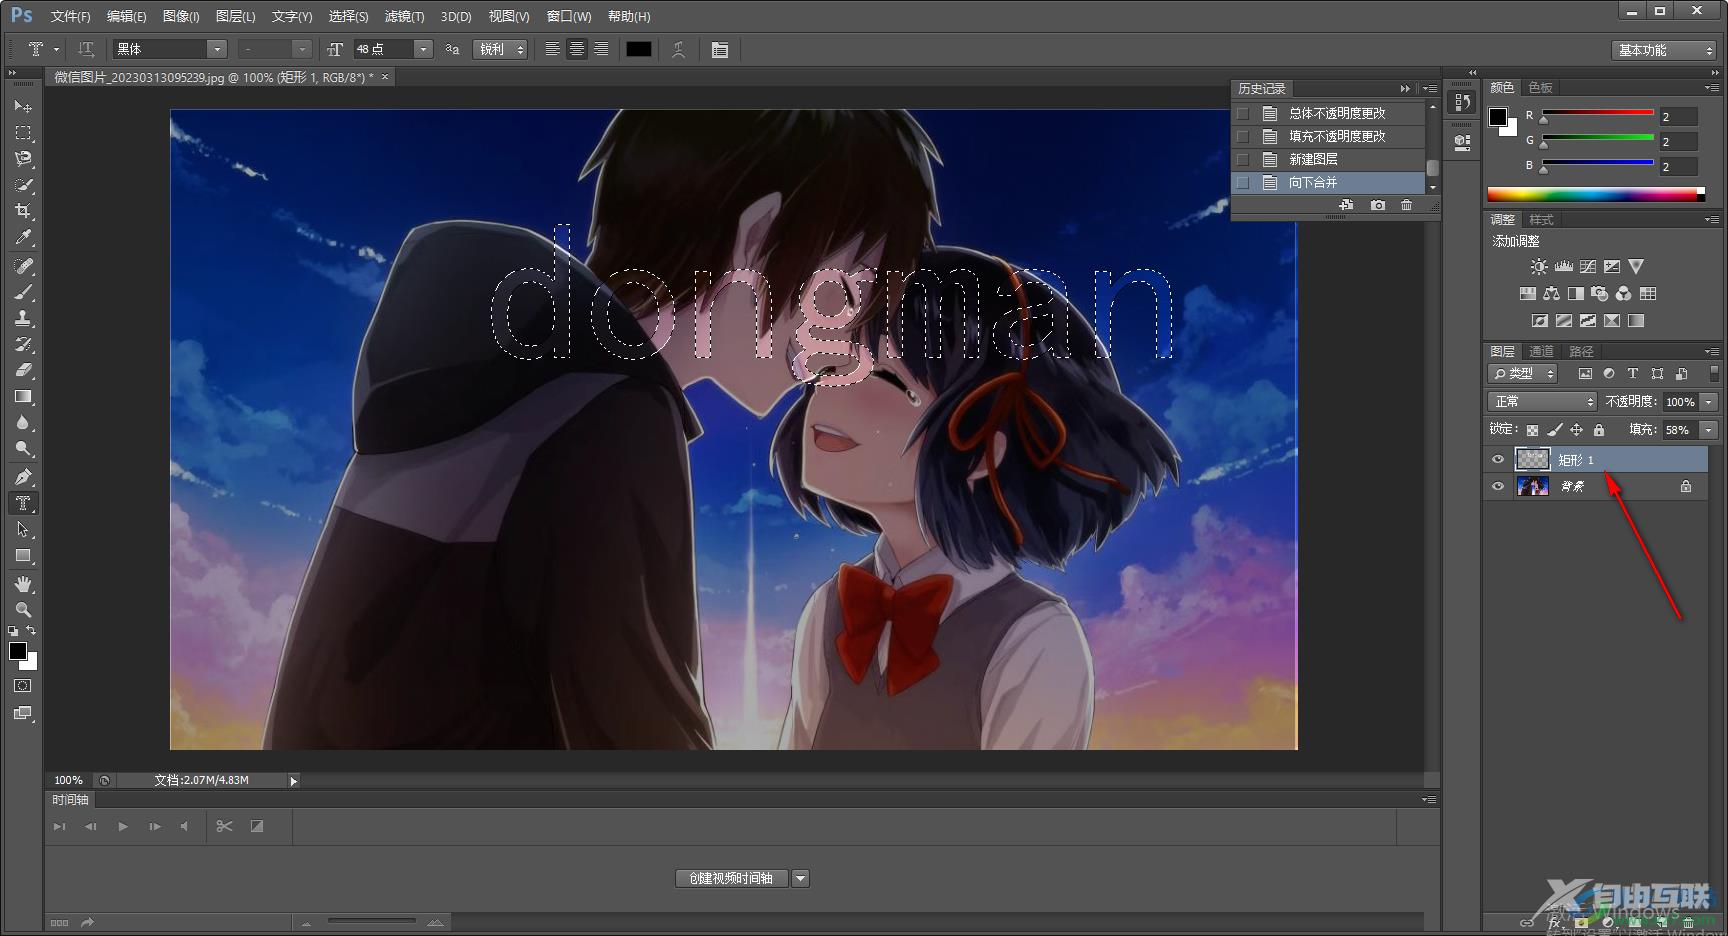Click the zoom percentage field 100%
Image resolution: width=1728 pixels, height=936 pixels.
point(68,780)
